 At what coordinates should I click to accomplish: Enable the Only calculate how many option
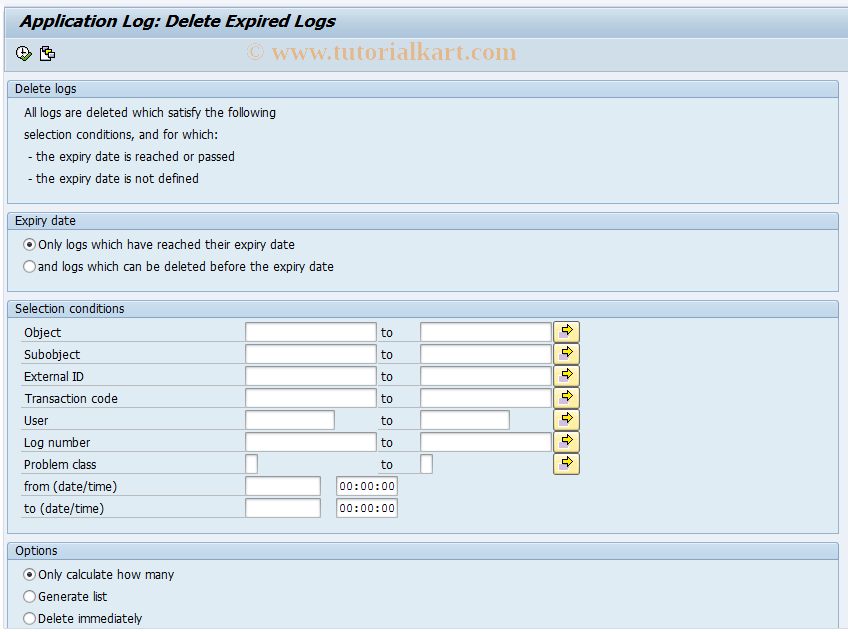click(29, 574)
